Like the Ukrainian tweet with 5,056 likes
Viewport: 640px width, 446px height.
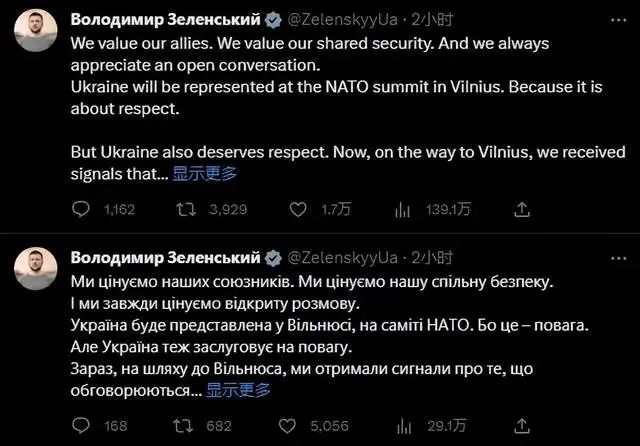(x=297, y=426)
